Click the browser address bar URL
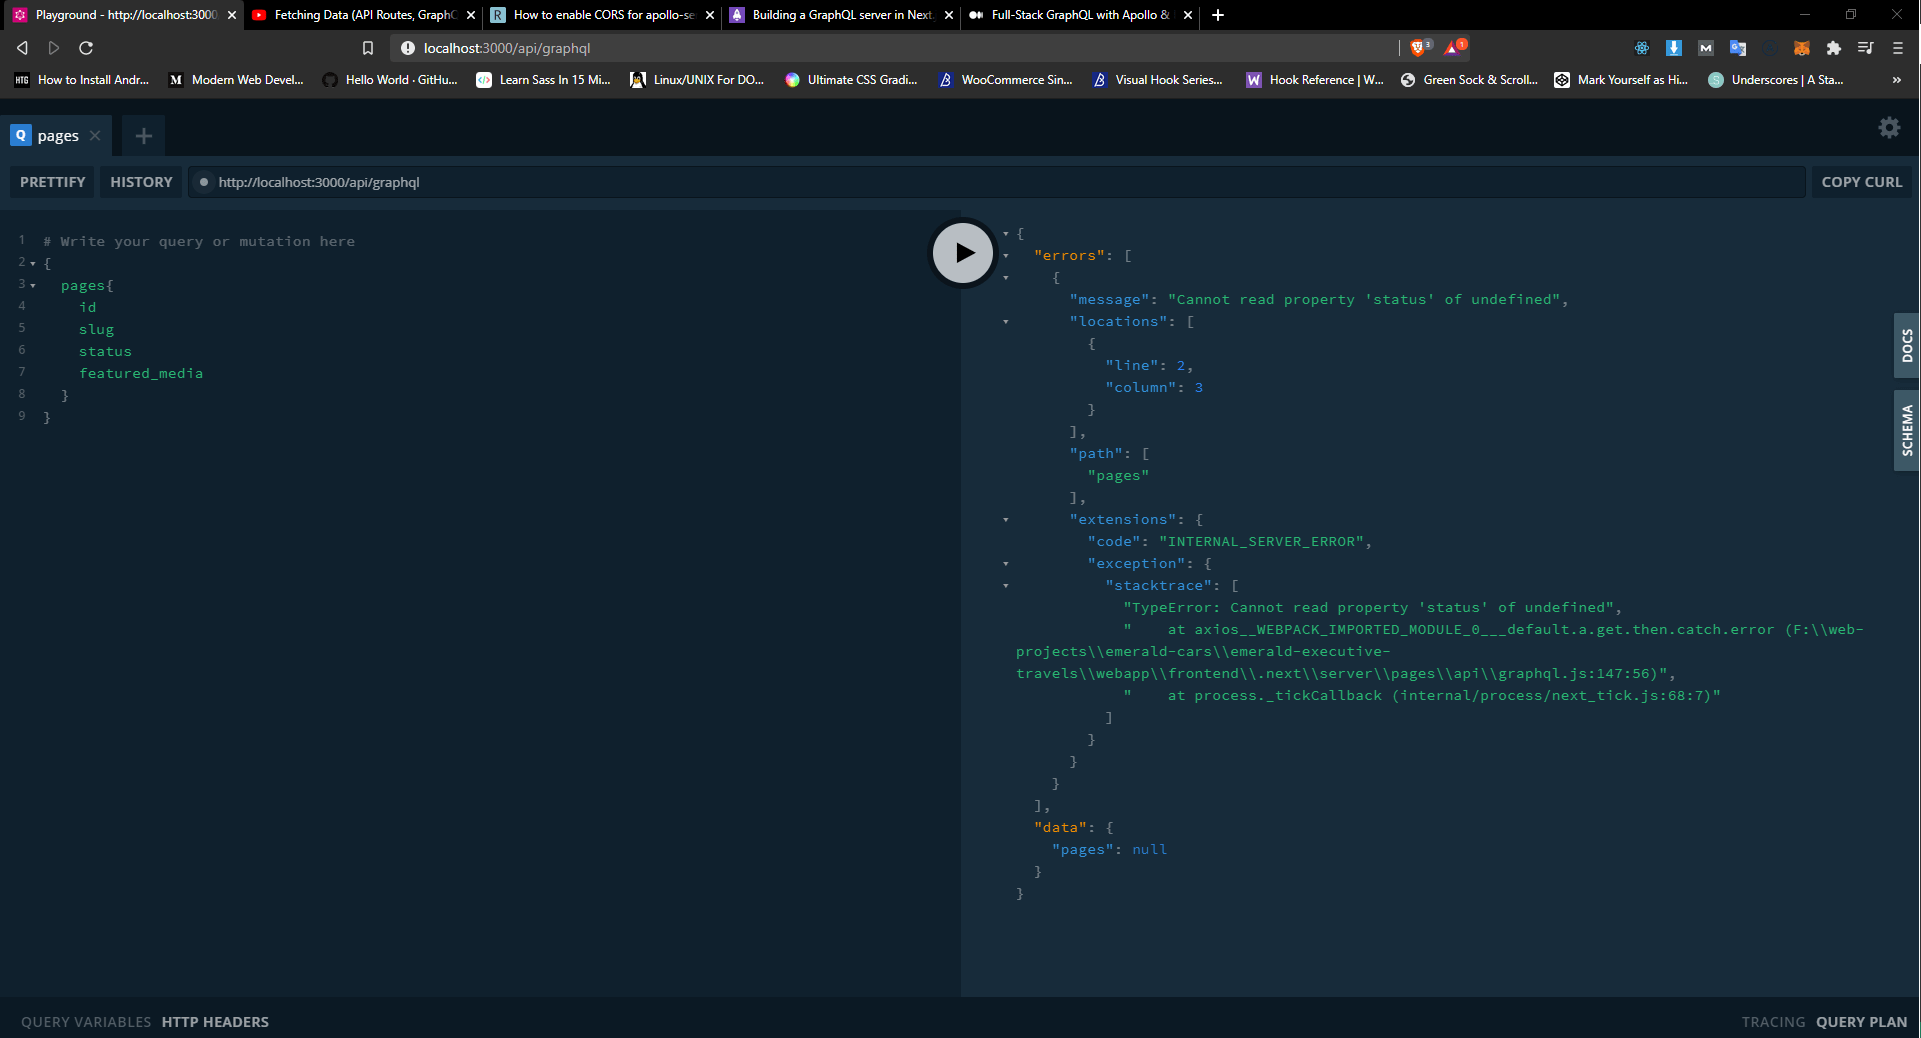This screenshot has height=1038, width=1921. tap(507, 48)
